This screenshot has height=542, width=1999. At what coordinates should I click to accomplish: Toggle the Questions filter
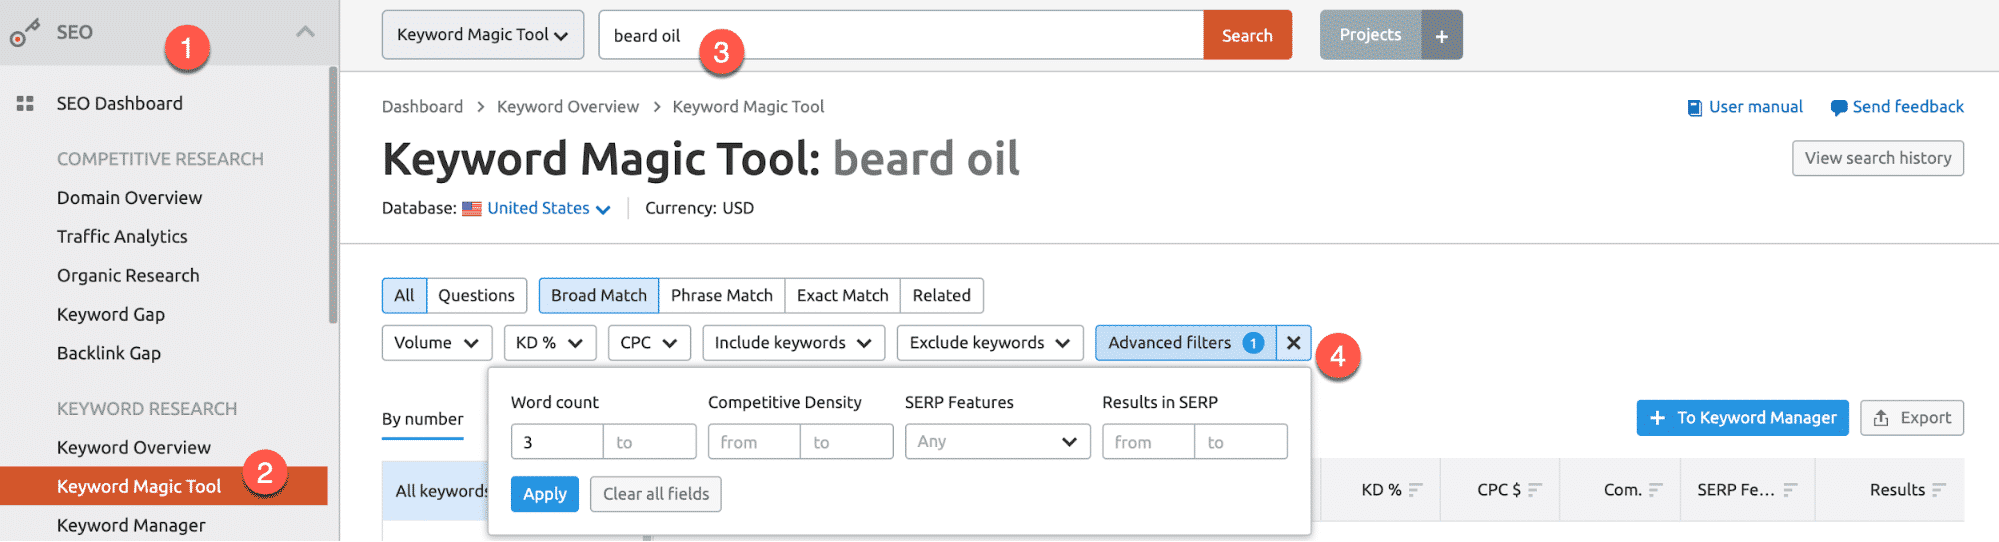(476, 296)
